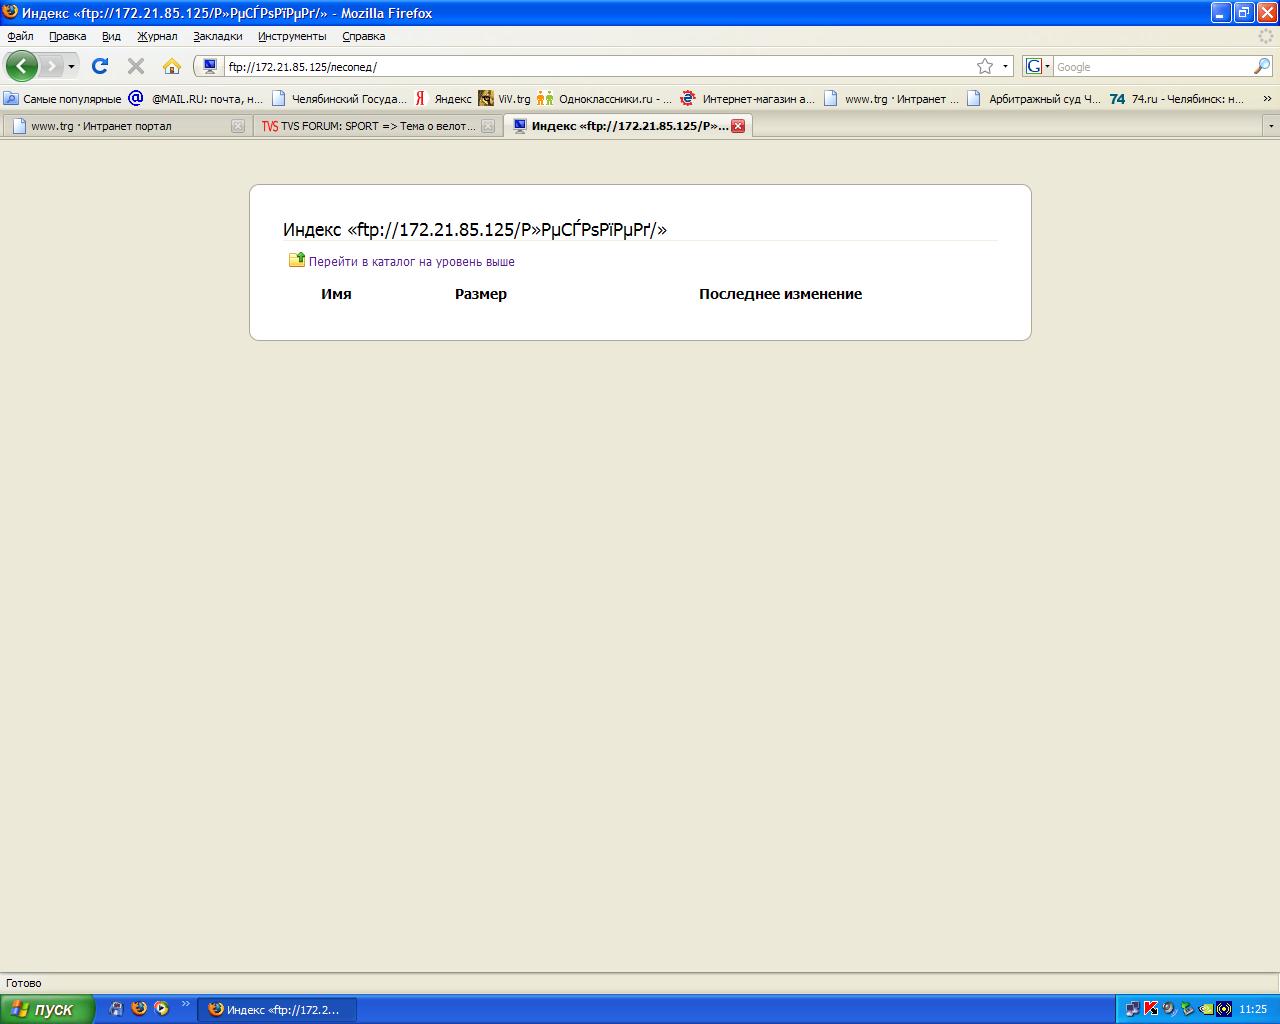
Task: Switch to the TVS FORUM: SPORT tab
Action: [370, 126]
